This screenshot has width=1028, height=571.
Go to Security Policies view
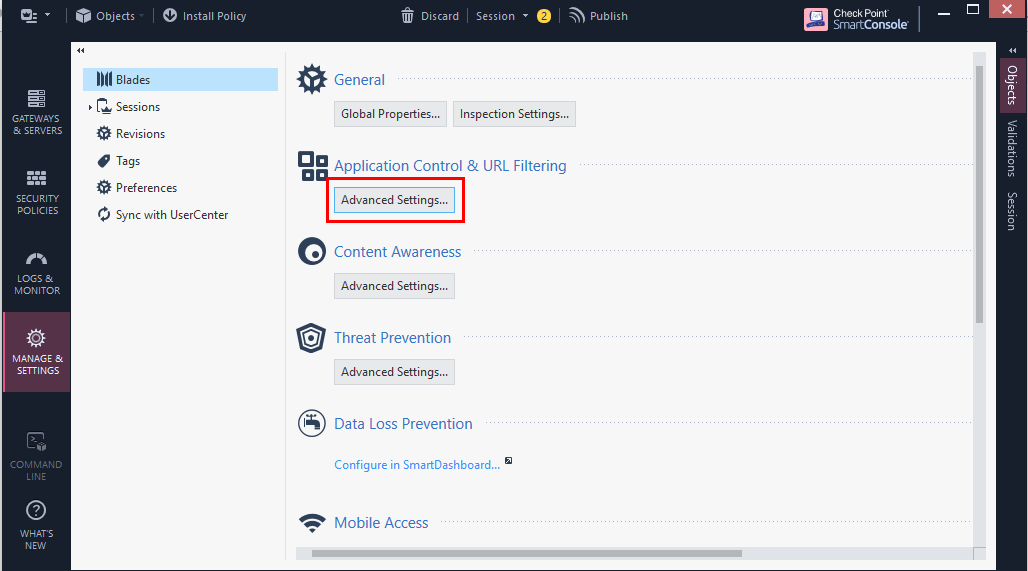click(37, 193)
